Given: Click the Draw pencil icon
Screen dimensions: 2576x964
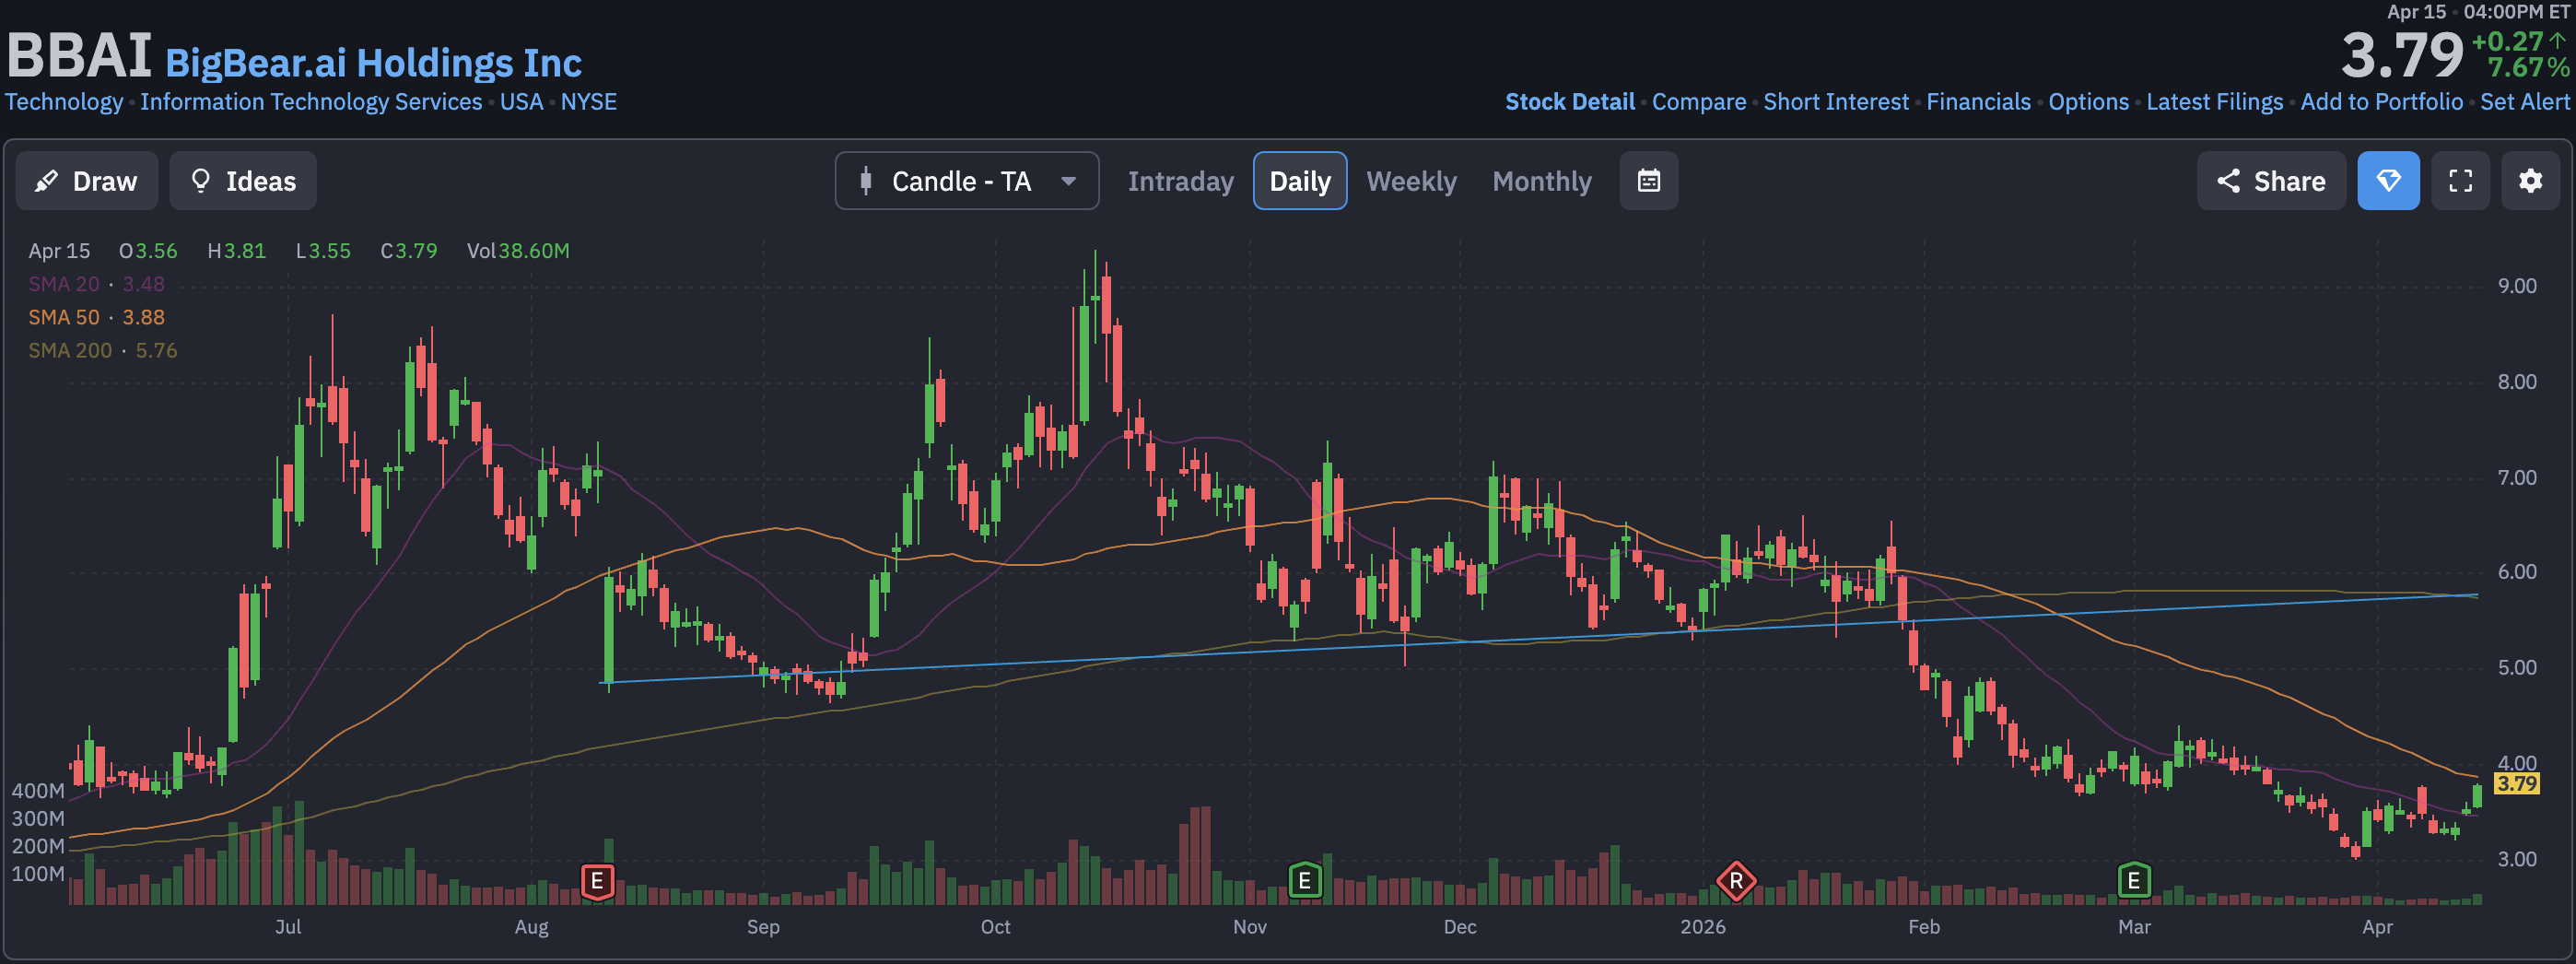Looking at the screenshot, I should (45, 181).
